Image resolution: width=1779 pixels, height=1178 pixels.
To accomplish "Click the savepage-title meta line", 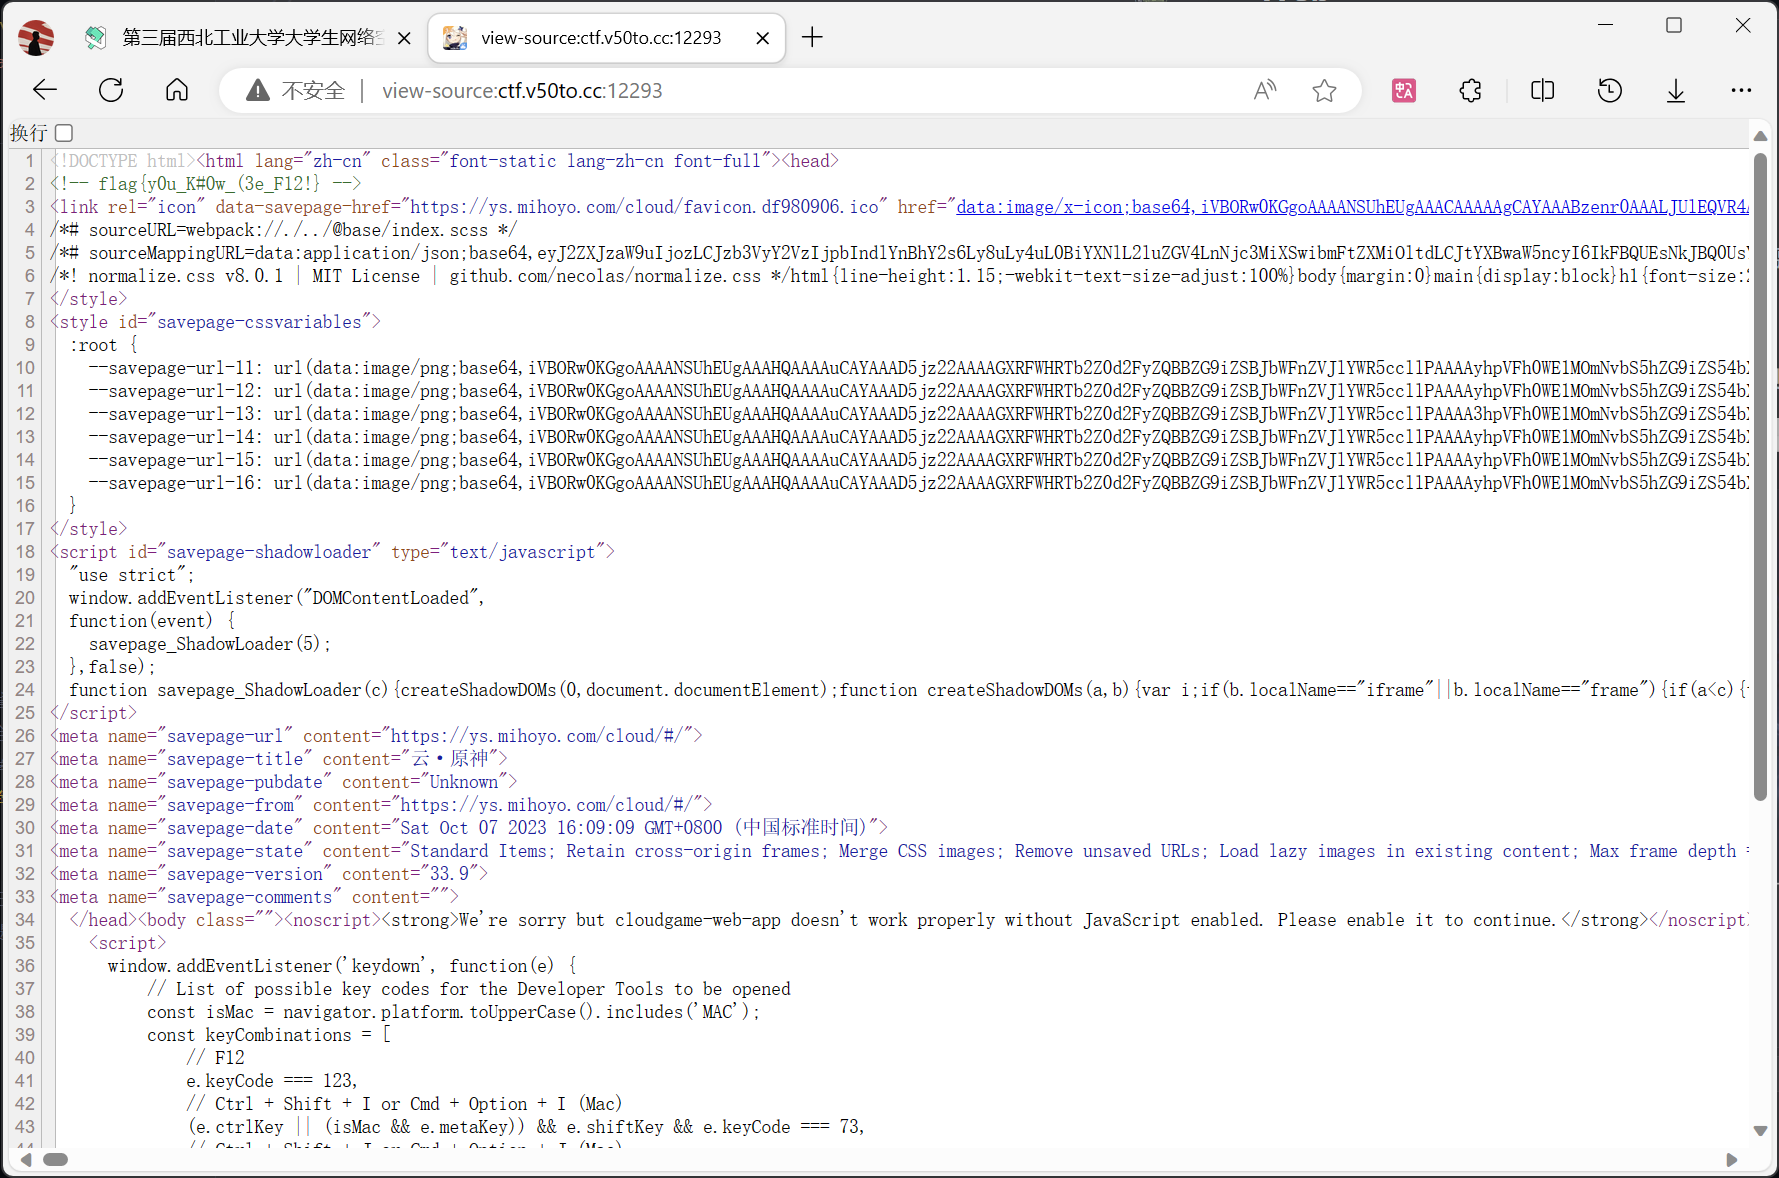I will pyautogui.click(x=279, y=759).
